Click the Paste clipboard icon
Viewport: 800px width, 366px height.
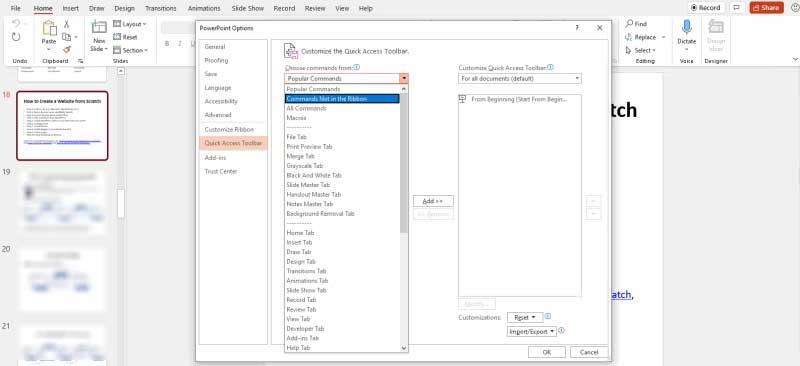coord(49,29)
